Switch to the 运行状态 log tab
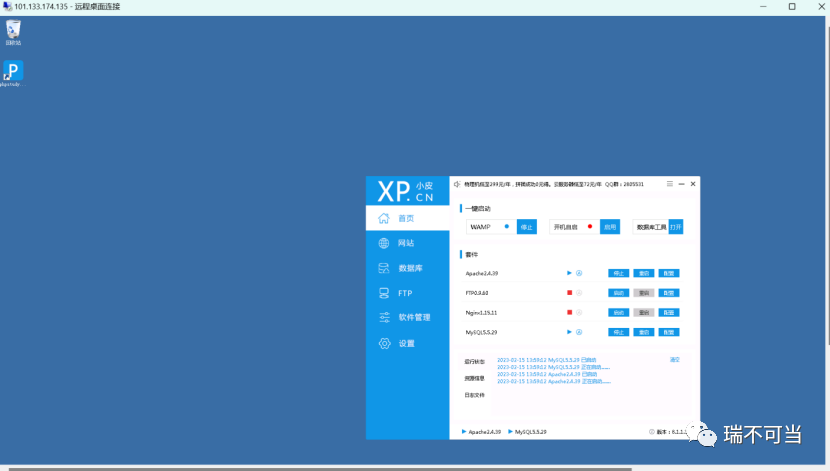 coord(474,361)
